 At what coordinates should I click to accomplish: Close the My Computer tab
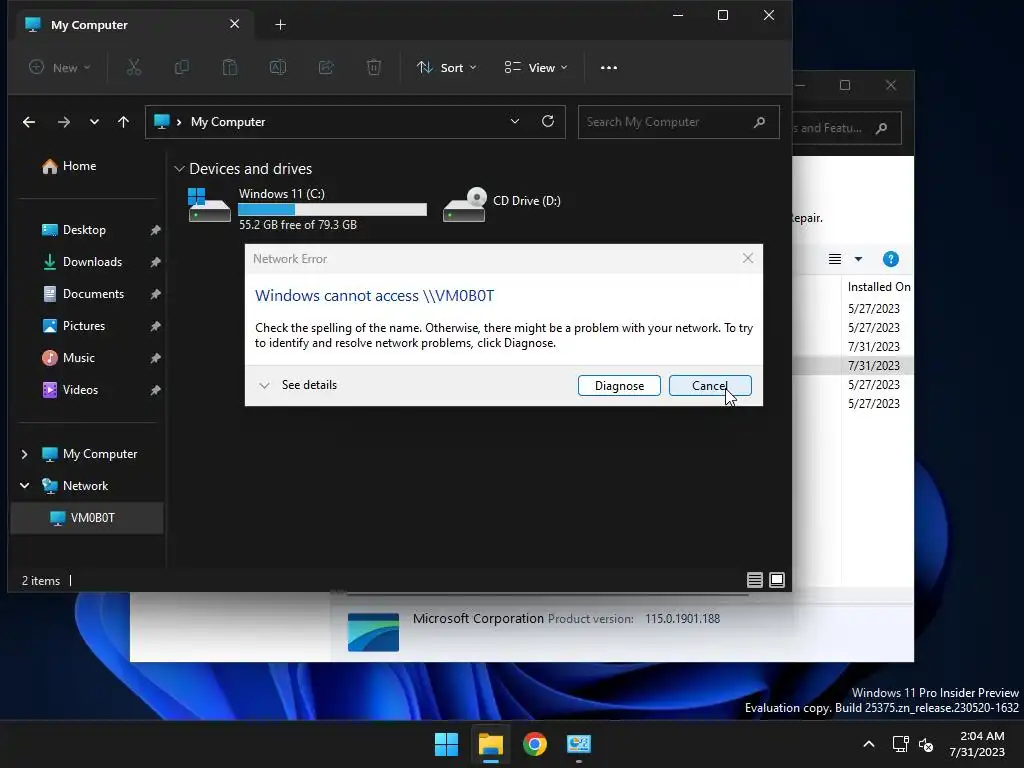click(x=234, y=24)
